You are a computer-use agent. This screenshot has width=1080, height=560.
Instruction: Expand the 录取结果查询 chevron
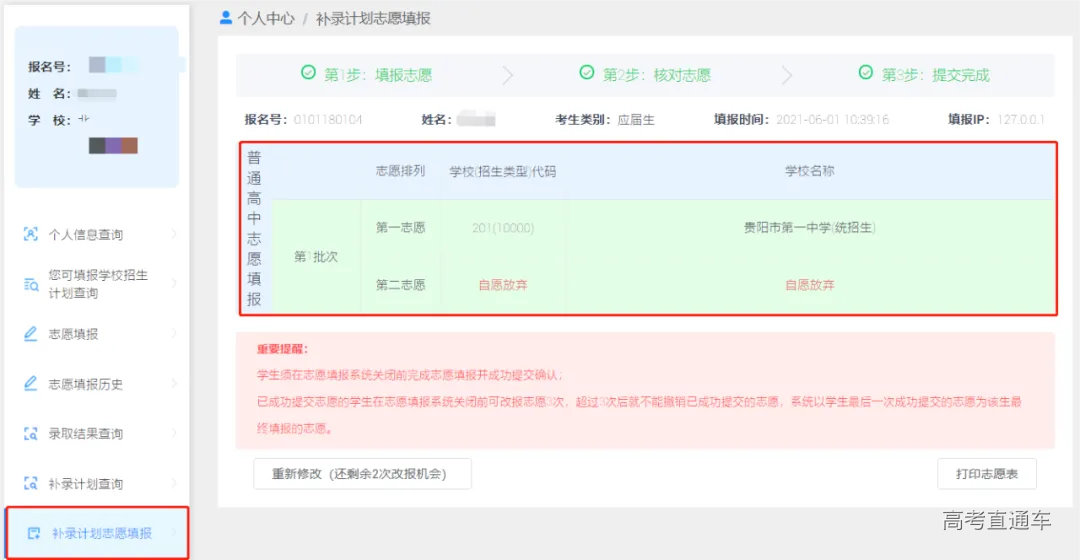(x=174, y=433)
